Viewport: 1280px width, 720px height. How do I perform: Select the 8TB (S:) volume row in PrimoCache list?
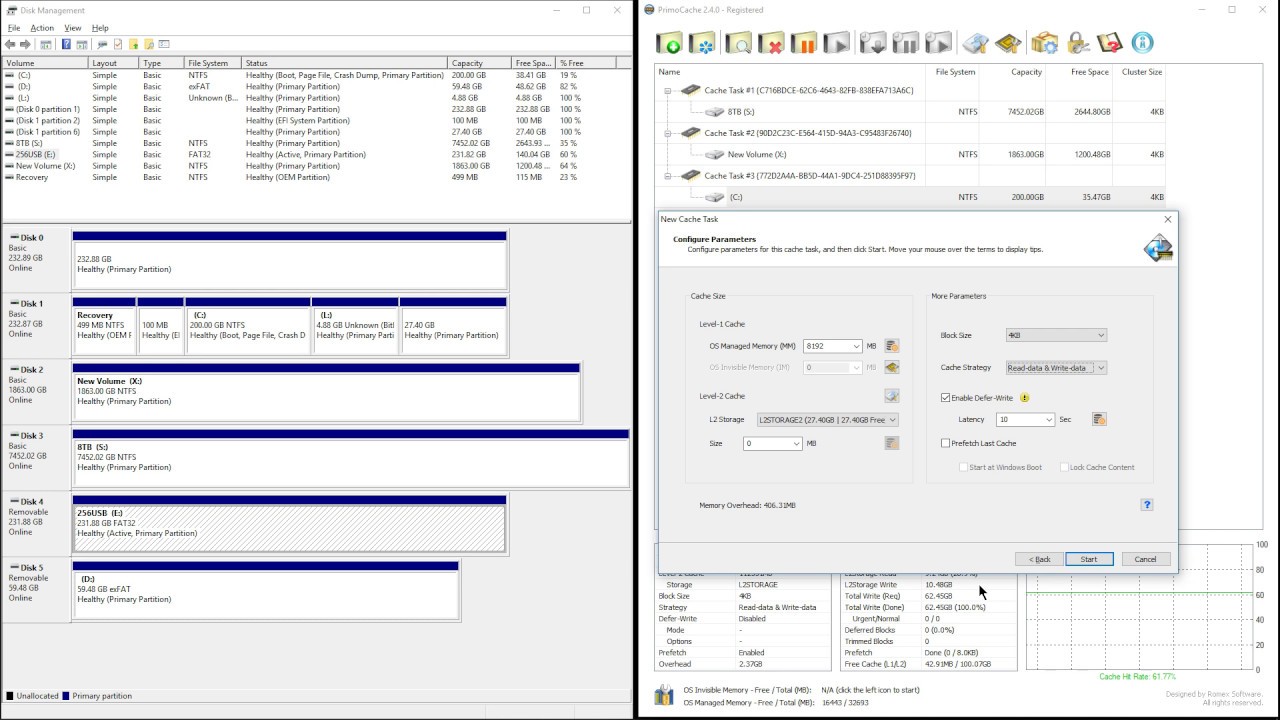[909, 112]
